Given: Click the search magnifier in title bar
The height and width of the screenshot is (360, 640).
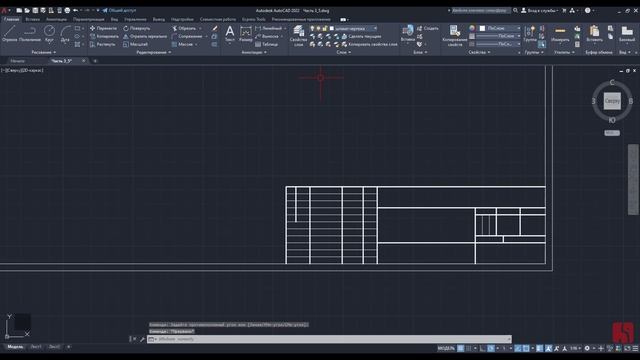Looking at the screenshot, I should coord(516,11).
